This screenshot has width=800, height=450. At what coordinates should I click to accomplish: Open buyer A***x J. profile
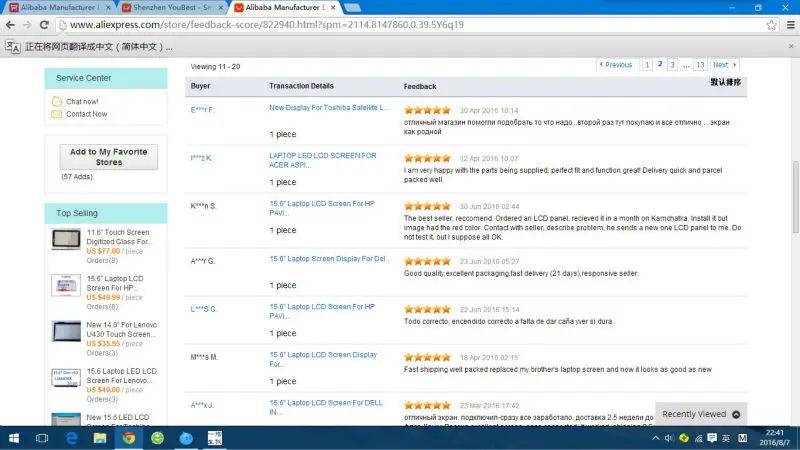[202, 405]
